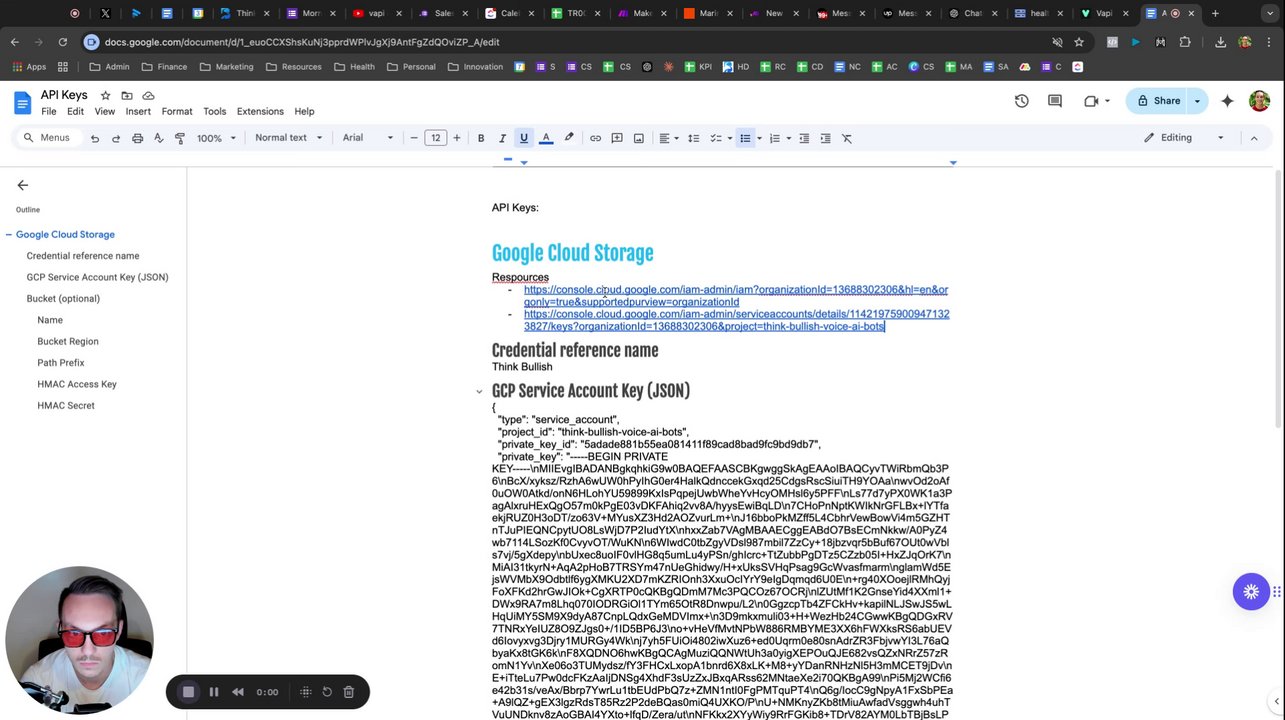Open the Extensions menu
The height and width of the screenshot is (720, 1285).
coord(260,111)
